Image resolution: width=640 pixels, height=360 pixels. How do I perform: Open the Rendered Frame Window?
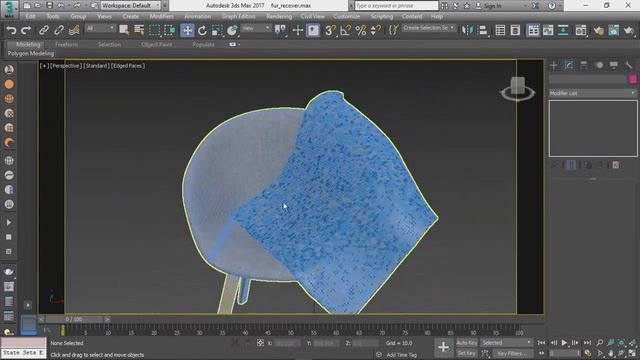point(613,30)
